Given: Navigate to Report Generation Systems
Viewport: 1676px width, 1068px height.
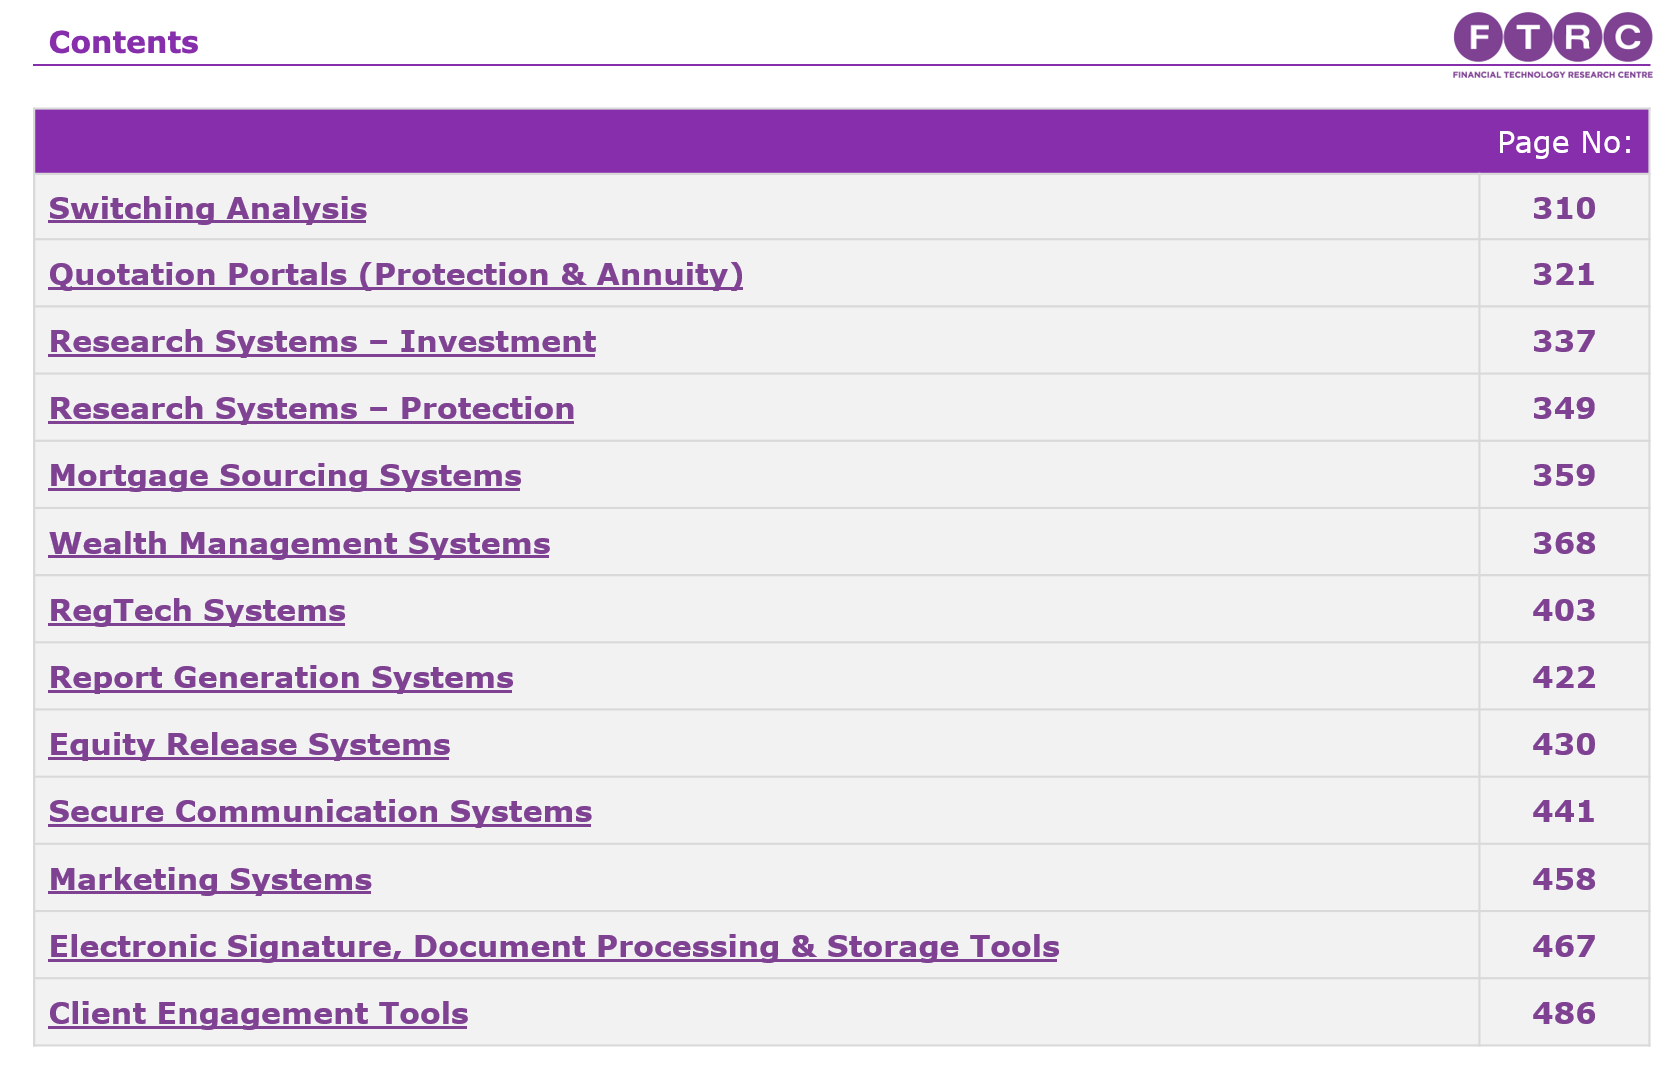Looking at the screenshot, I should click(x=281, y=677).
